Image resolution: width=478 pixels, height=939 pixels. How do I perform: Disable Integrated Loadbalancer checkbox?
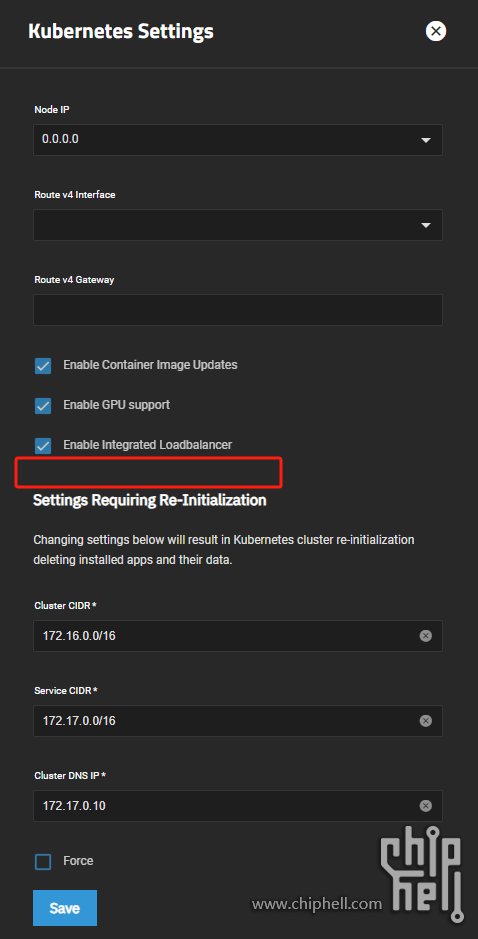click(43, 446)
